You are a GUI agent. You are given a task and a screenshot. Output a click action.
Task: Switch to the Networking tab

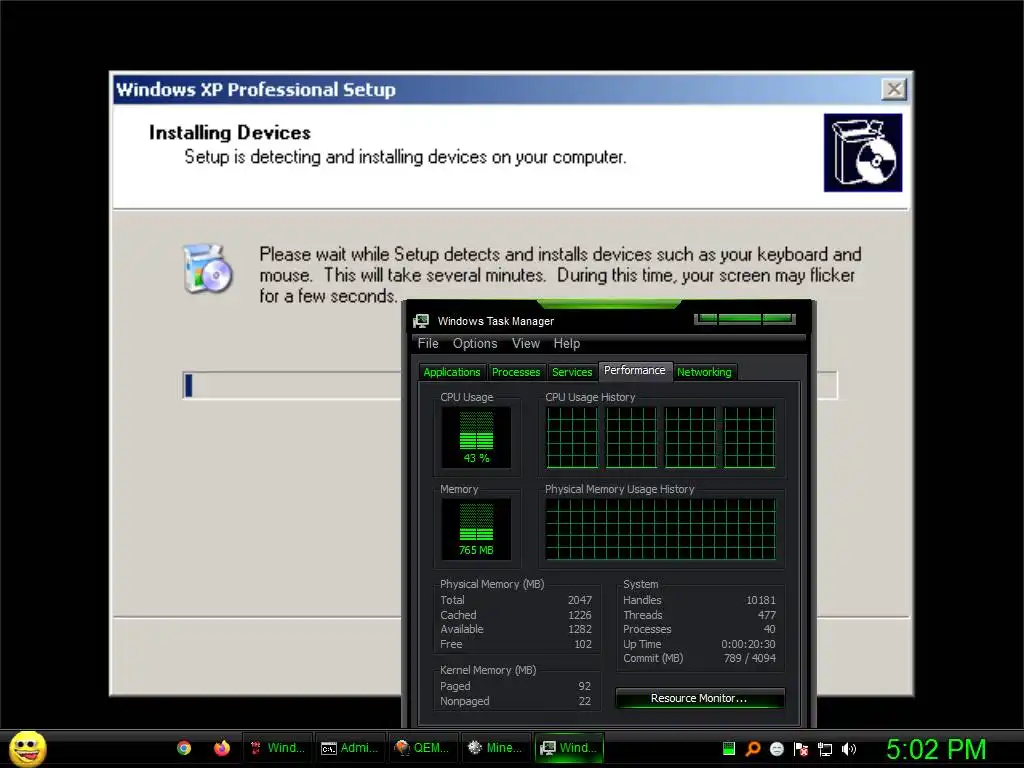[x=704, y=372]
